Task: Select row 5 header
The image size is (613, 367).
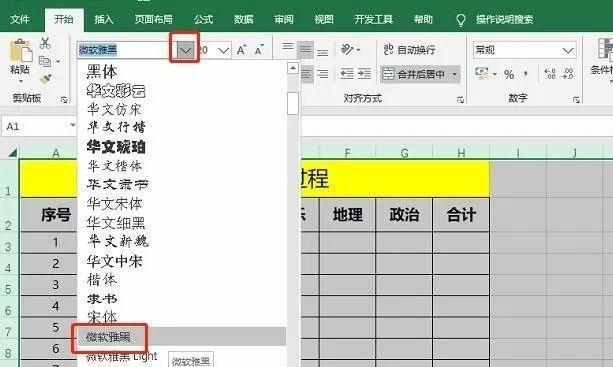Action: click(9, 288)
